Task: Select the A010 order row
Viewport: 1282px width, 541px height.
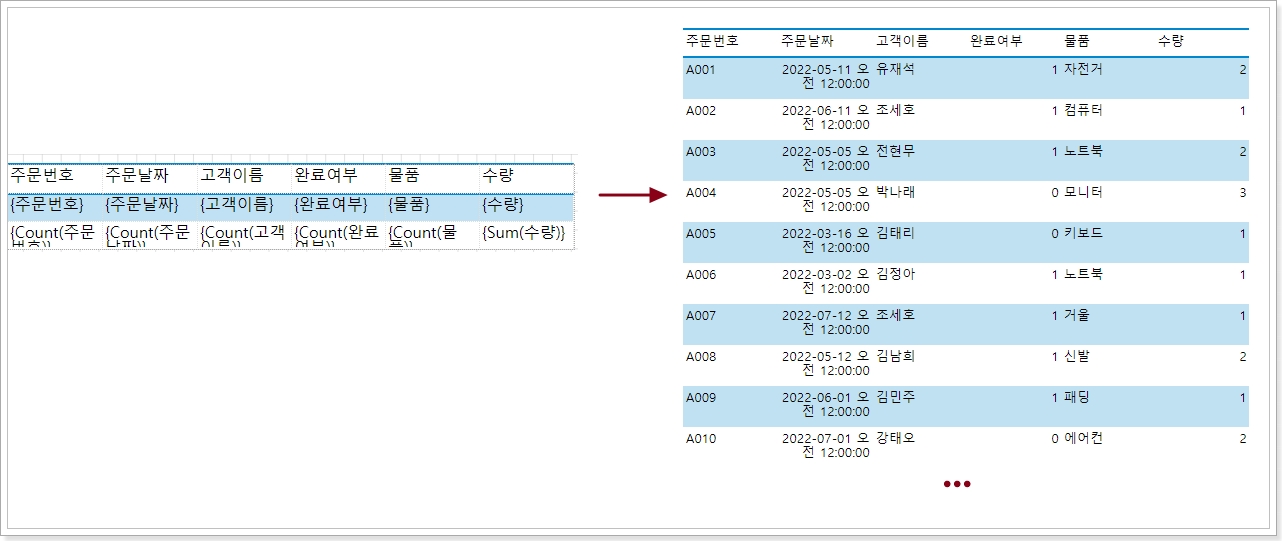Action: coord(701,438)
